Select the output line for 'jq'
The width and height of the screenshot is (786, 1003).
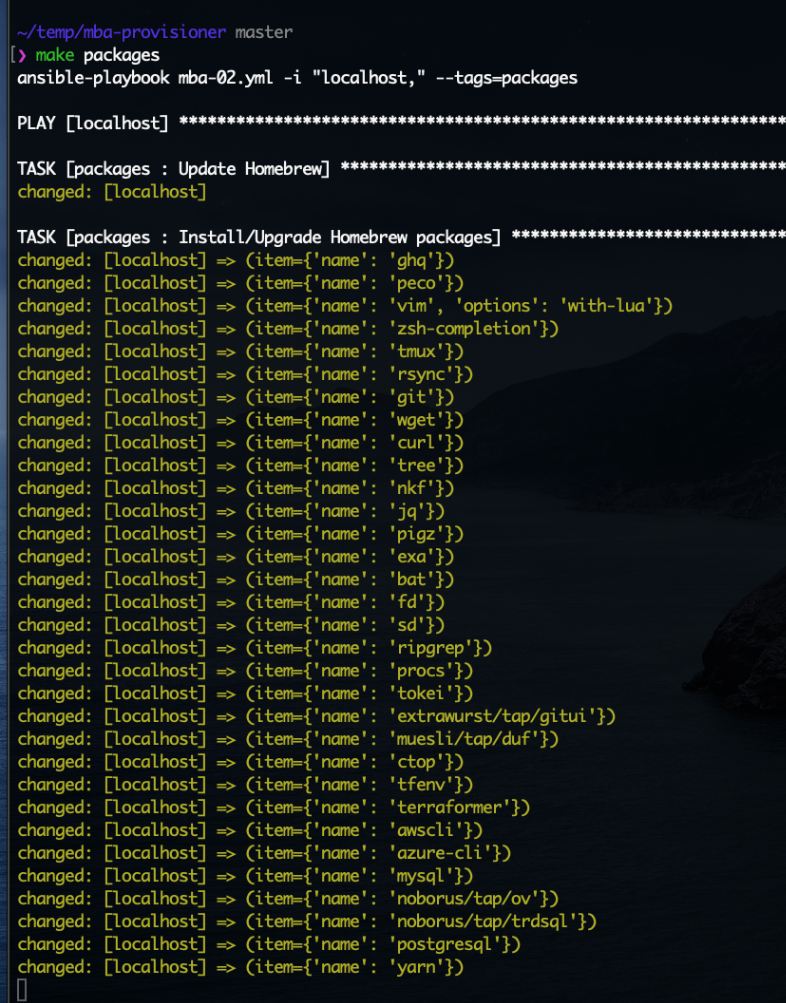(231, 511)
